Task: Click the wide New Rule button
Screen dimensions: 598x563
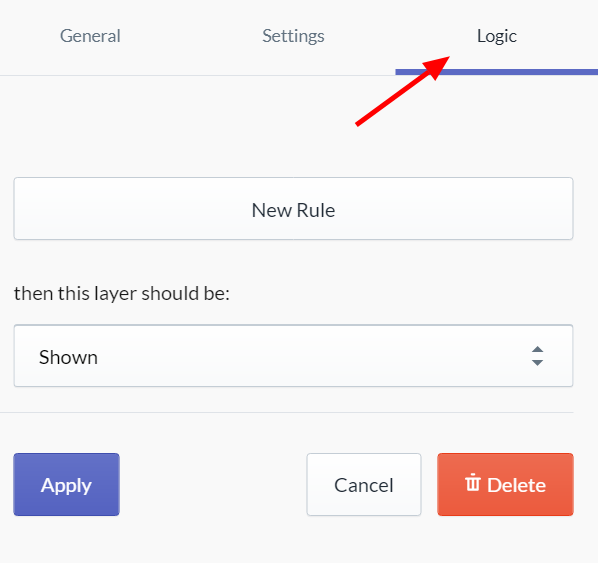Action: point(293,209)
